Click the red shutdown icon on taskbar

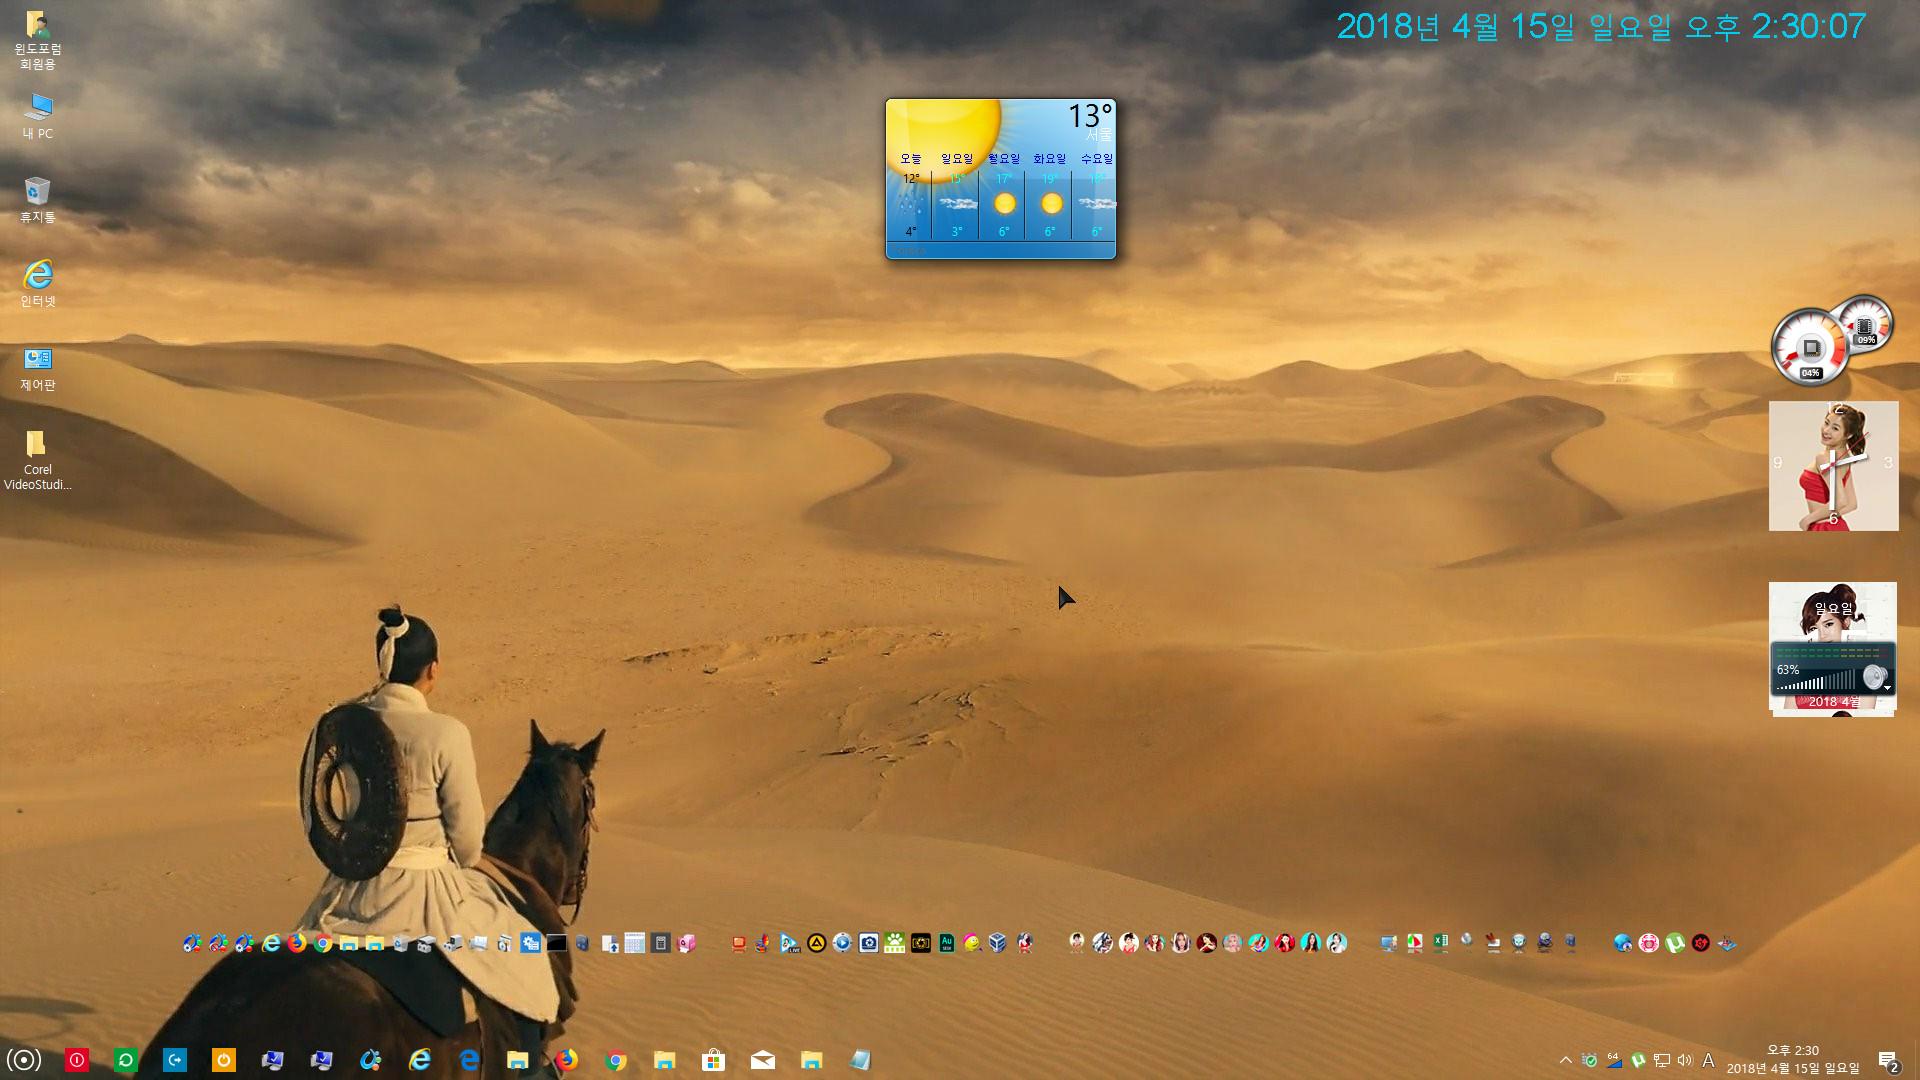77,1060
